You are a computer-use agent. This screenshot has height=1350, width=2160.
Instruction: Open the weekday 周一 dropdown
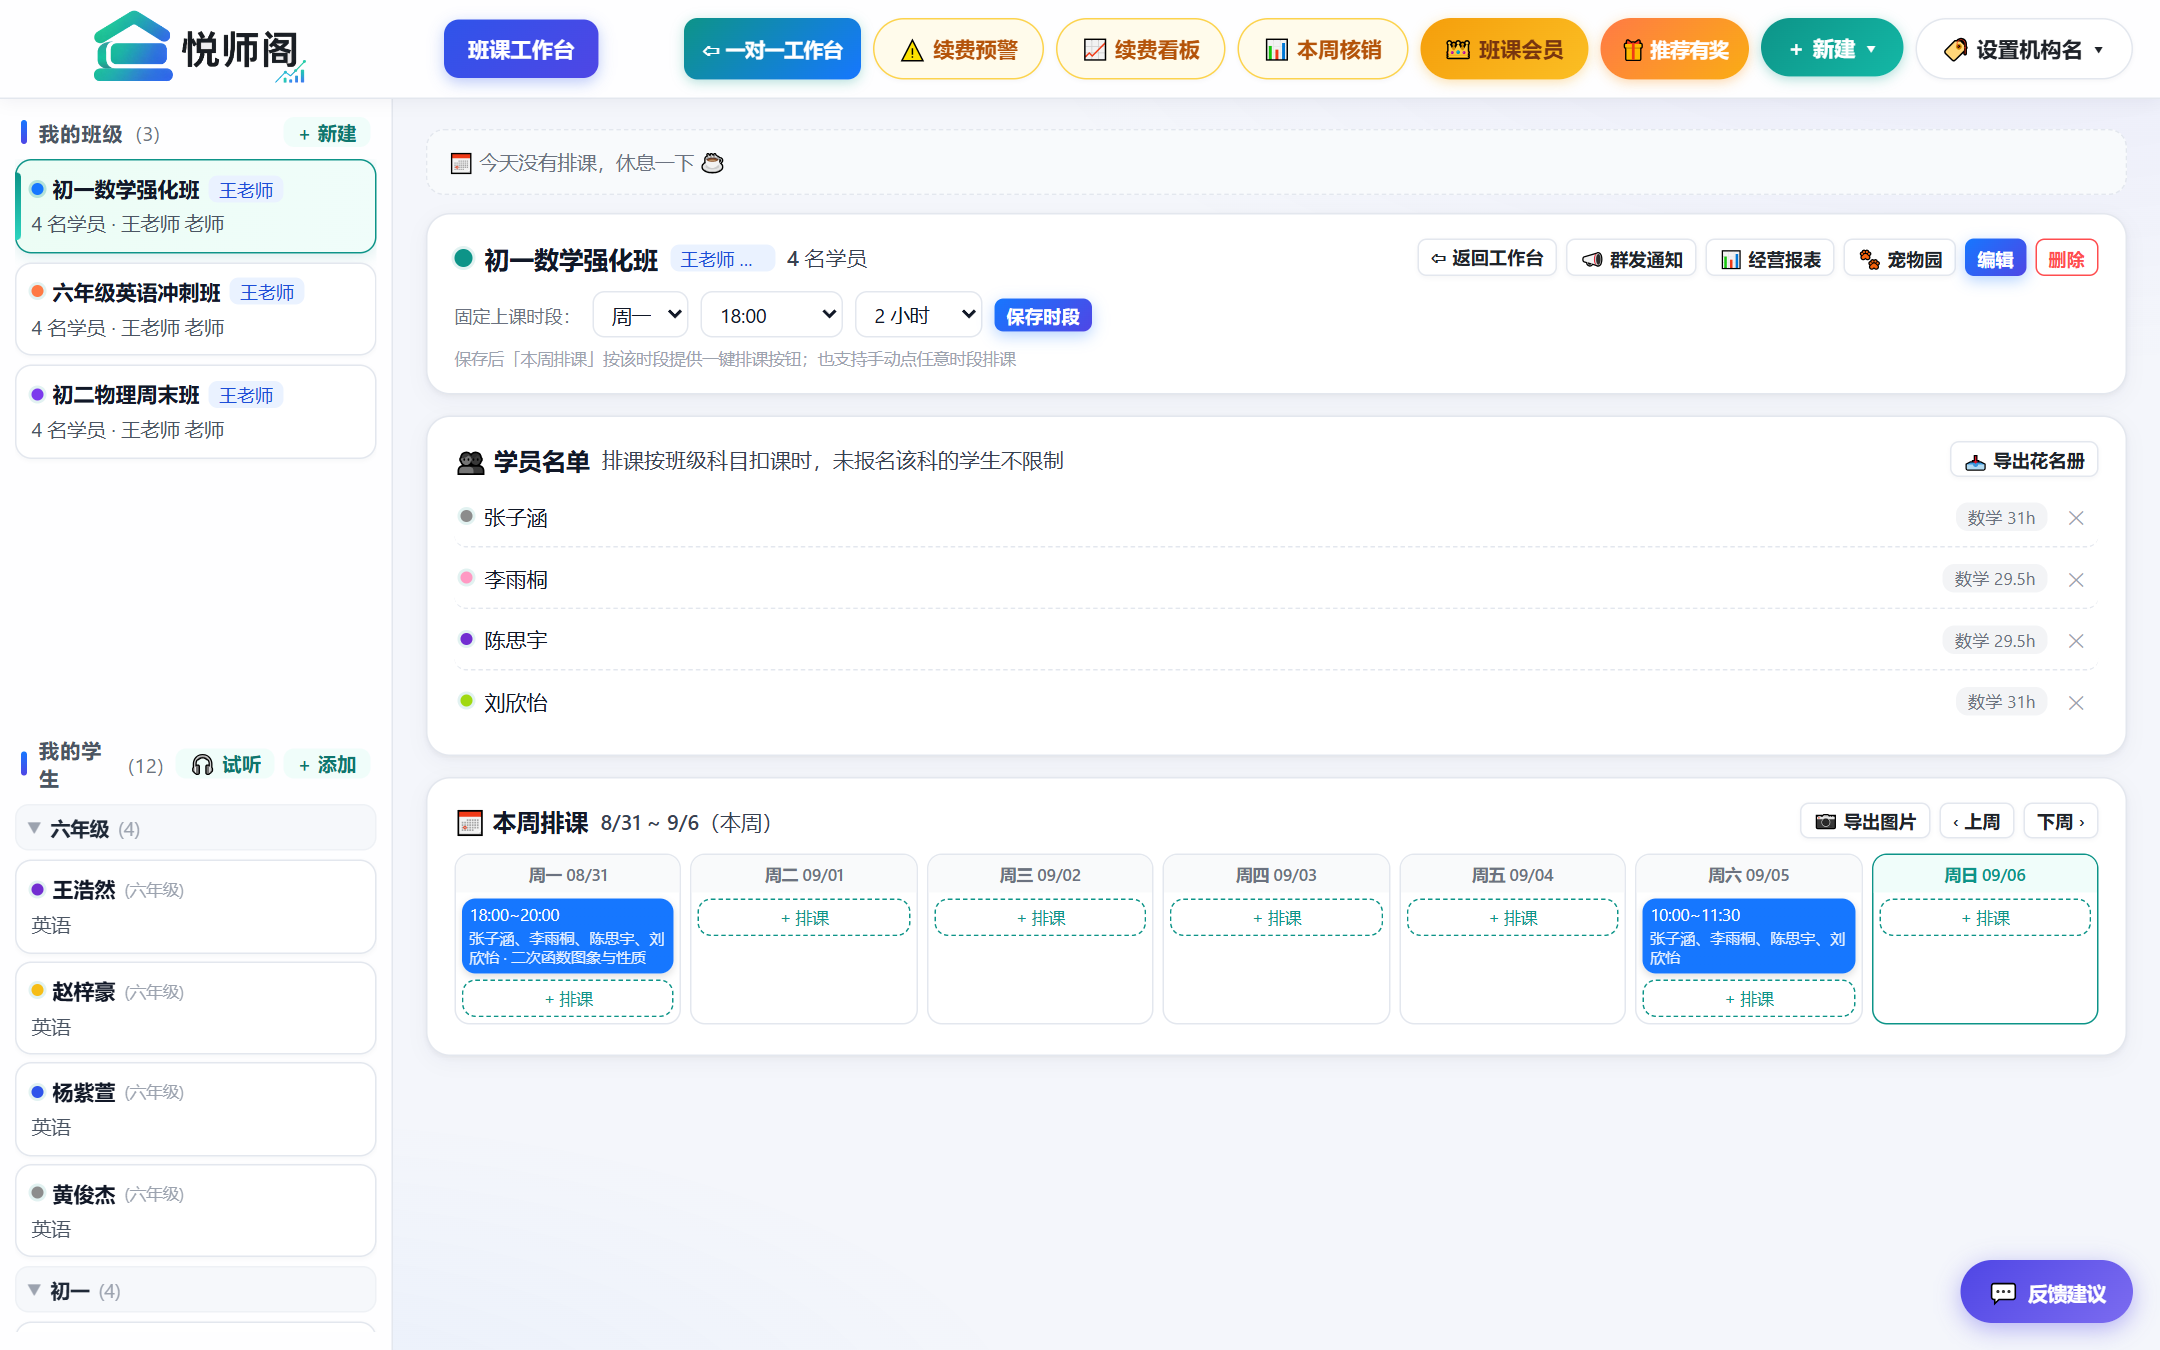641,315
